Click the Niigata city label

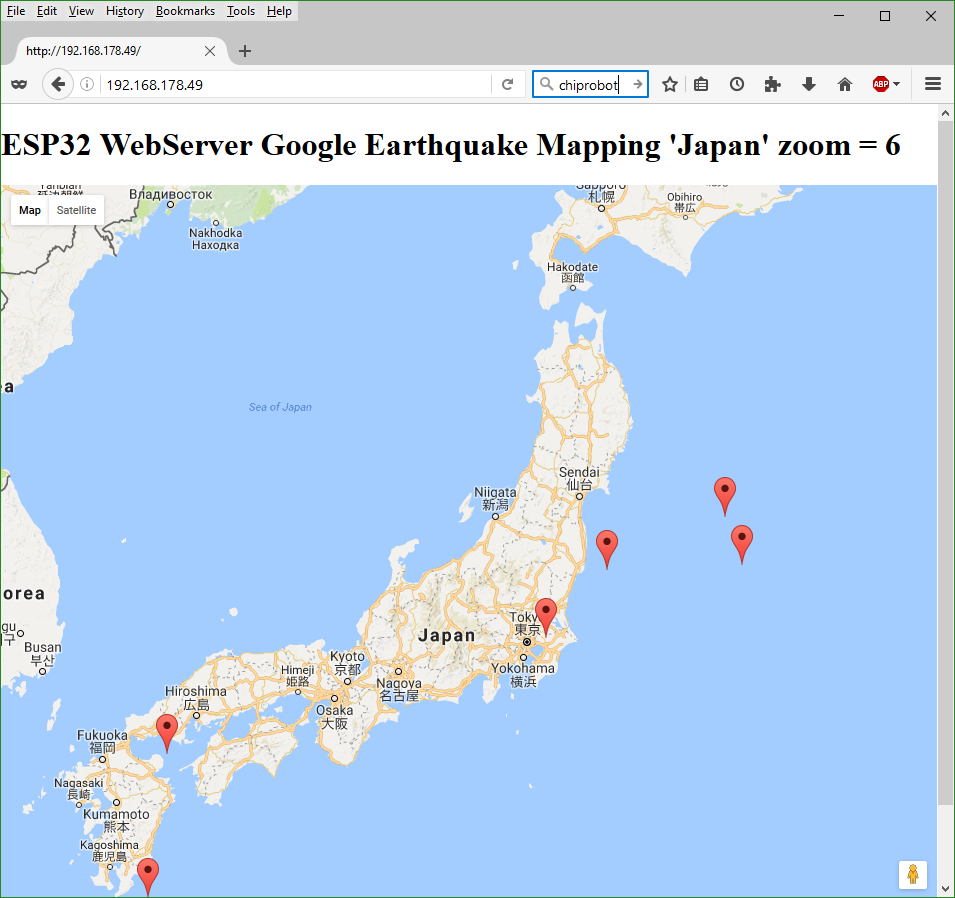495,498
